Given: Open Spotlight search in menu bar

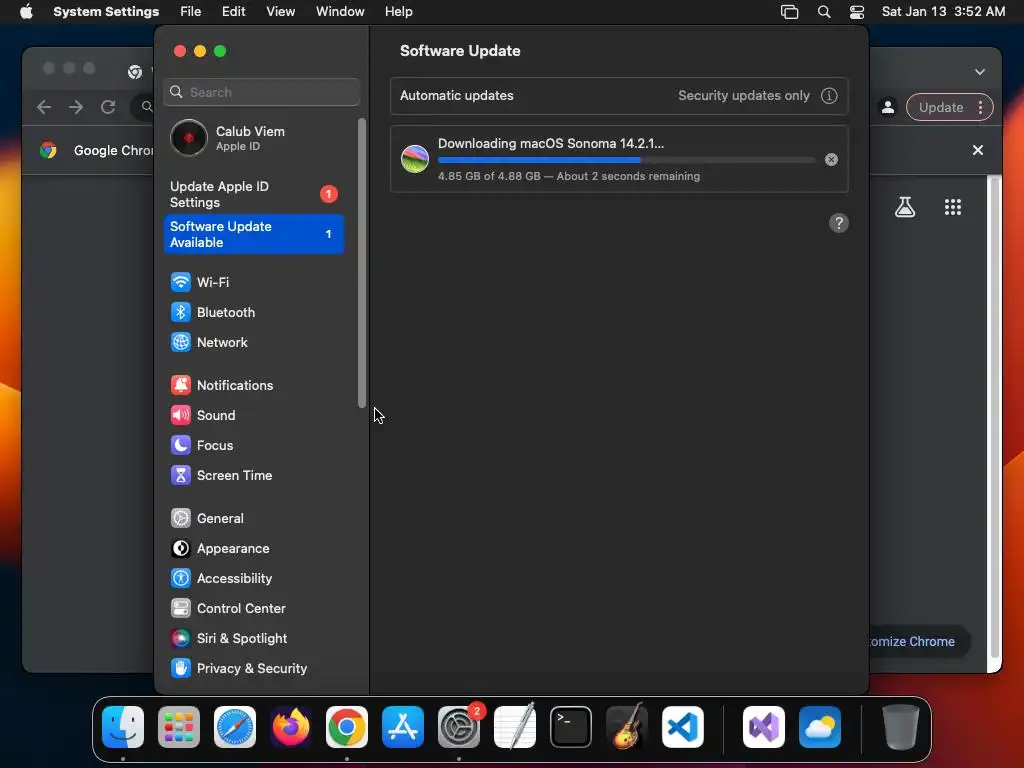Looking at the screenshot, I should coord(824,12).
